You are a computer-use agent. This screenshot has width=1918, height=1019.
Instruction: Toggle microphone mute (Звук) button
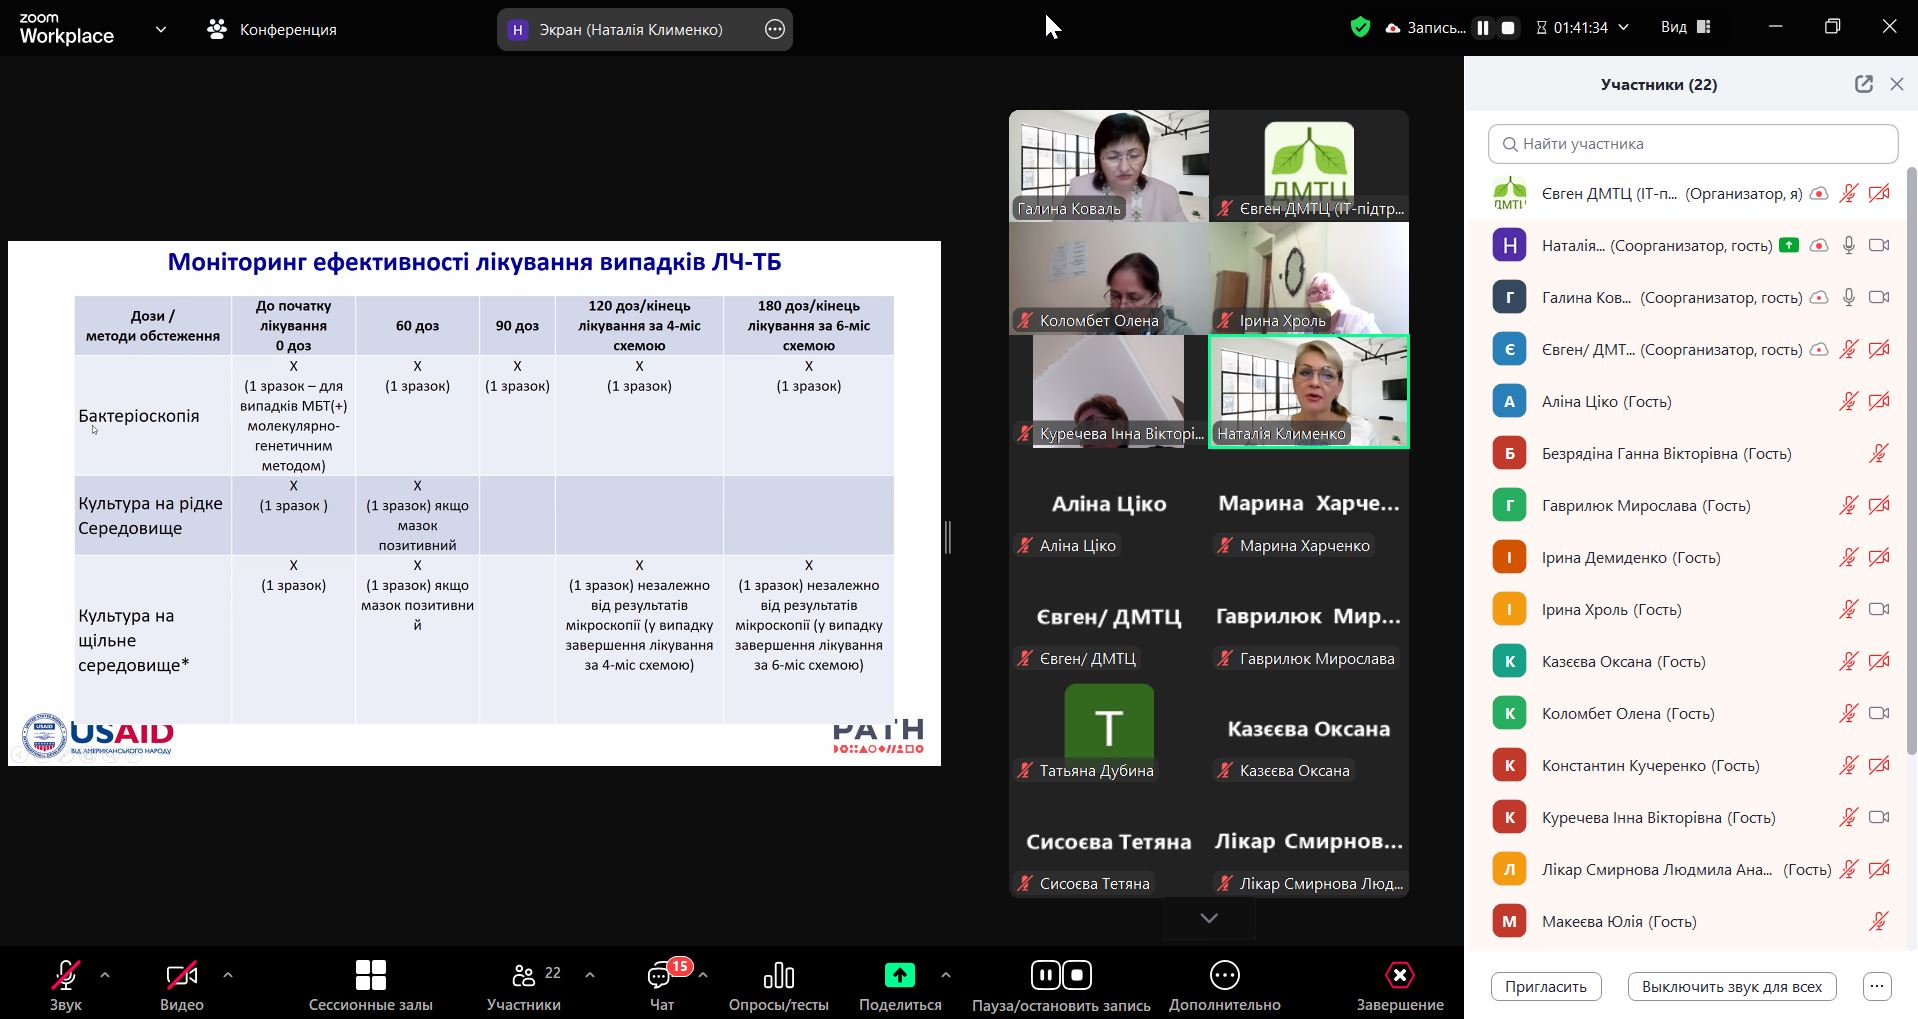click(66, 975)
